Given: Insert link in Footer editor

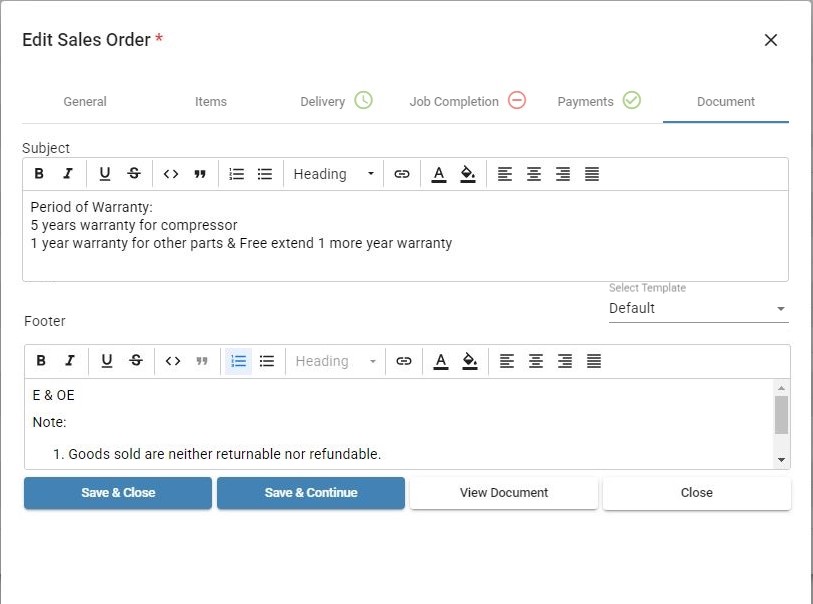Looking at the screenshot, I should (403, 361).
